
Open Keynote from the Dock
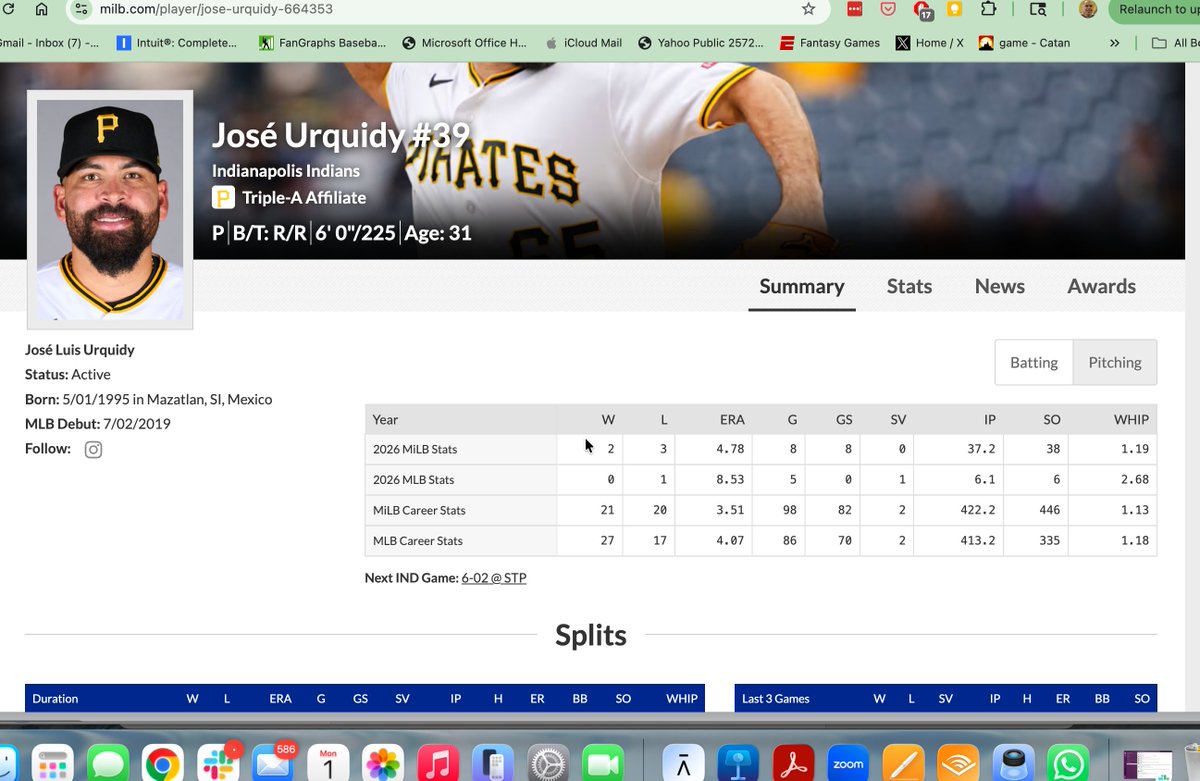(x=739, y=764)
